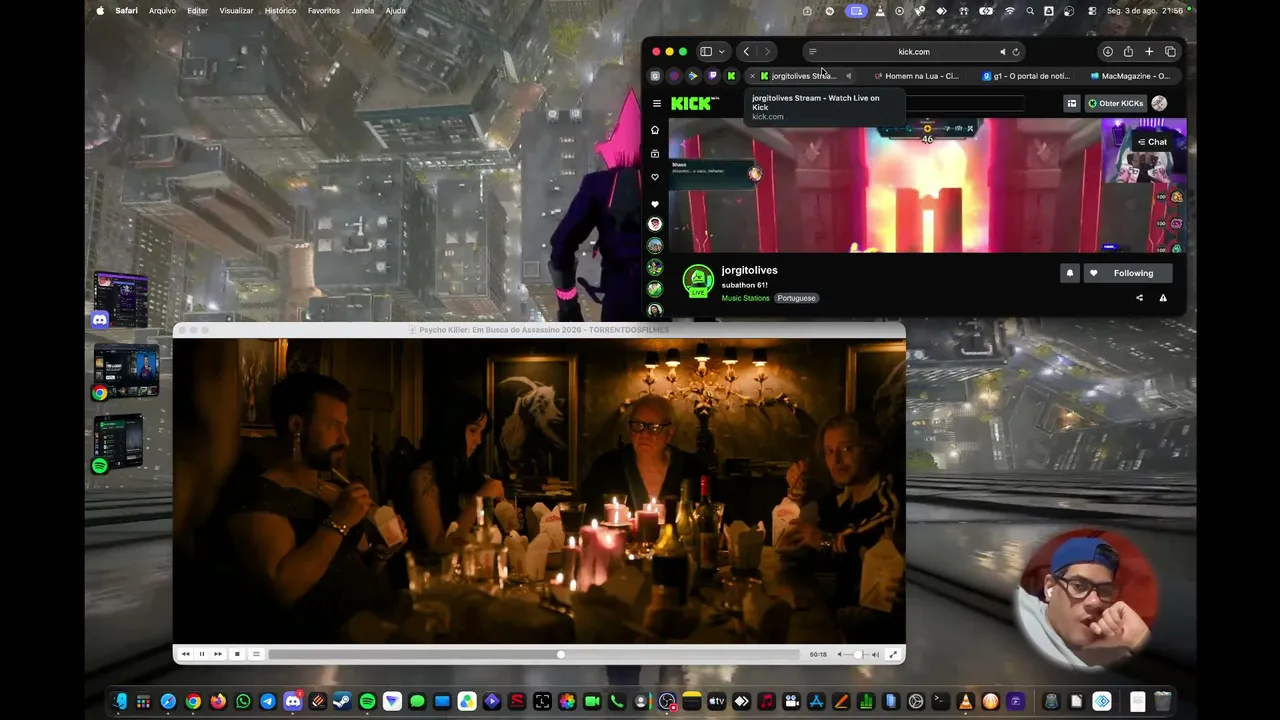1280x720 pixels.
Task: Select the Spotify Stage Manager window thumbnail
Action: [118, 442]
